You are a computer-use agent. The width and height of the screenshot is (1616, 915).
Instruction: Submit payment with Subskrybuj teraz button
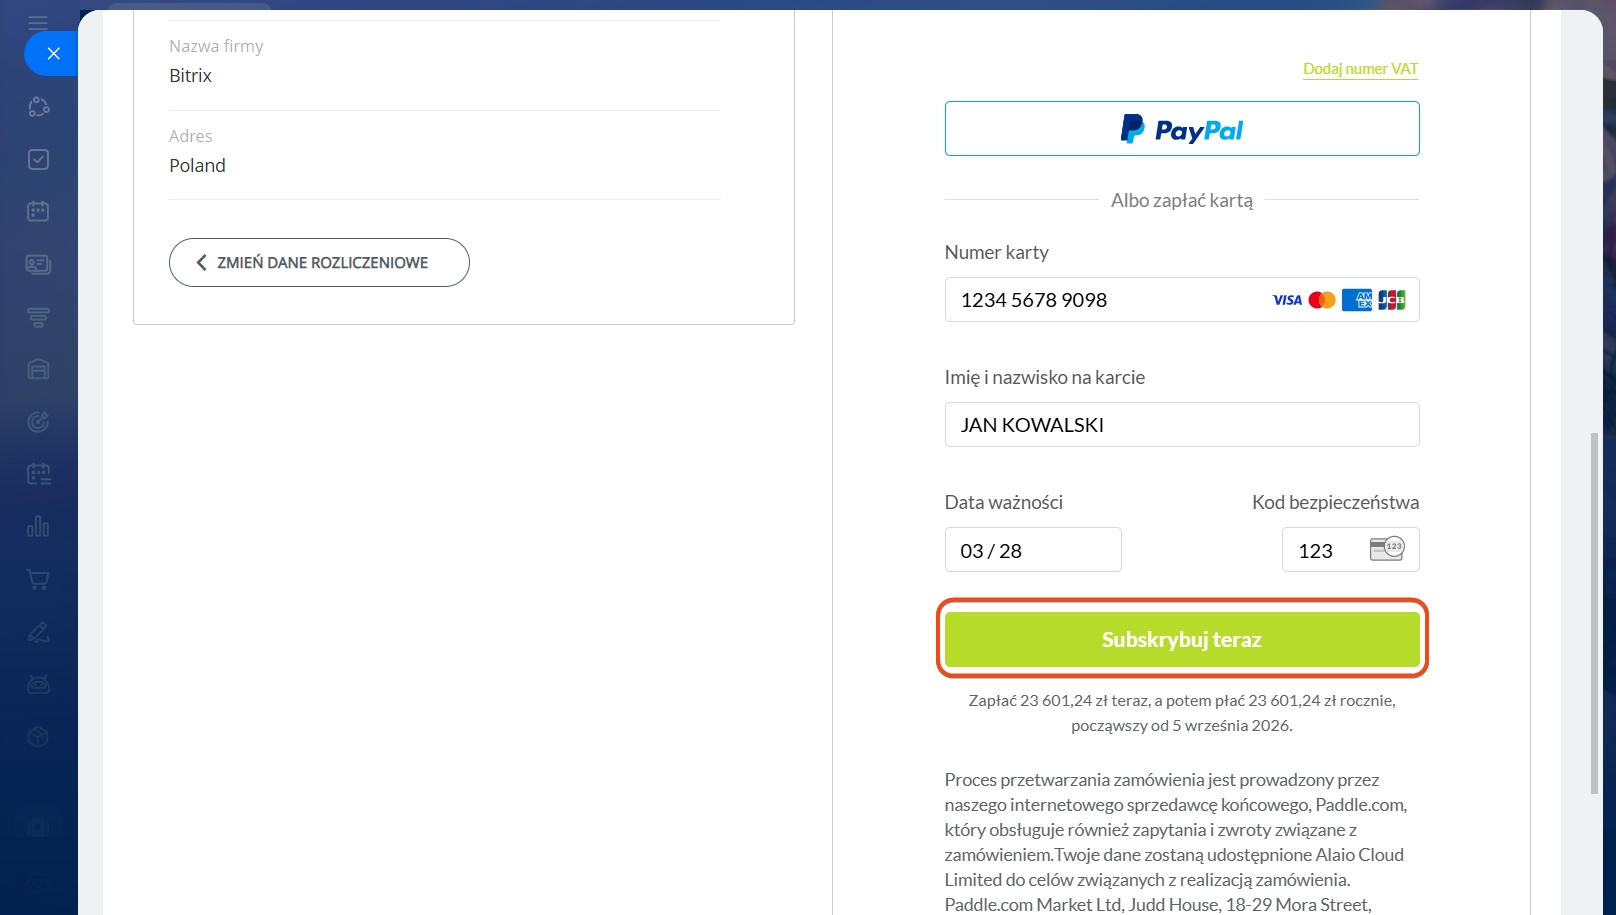[1182, 639]
